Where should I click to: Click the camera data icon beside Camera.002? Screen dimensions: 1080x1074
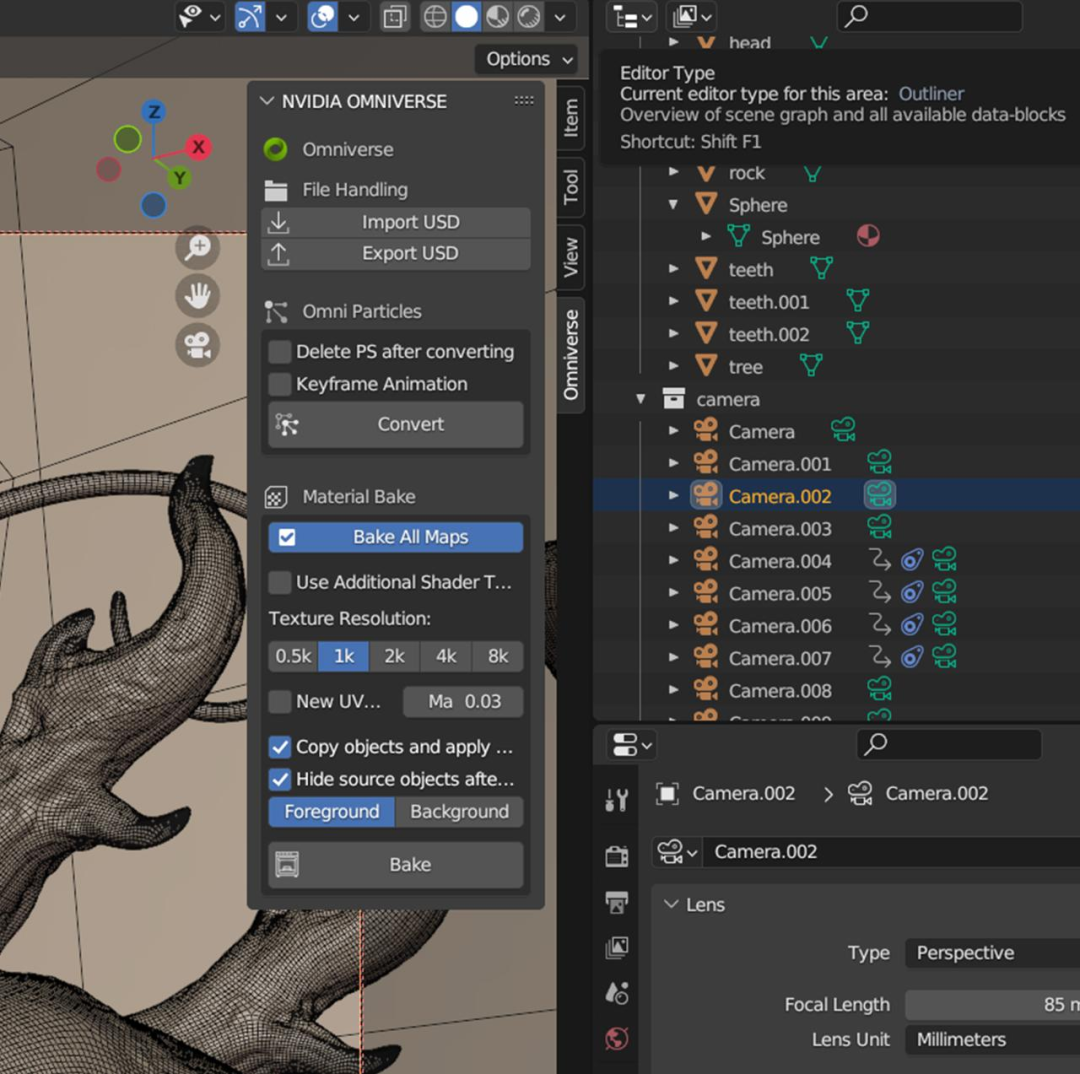880,495
